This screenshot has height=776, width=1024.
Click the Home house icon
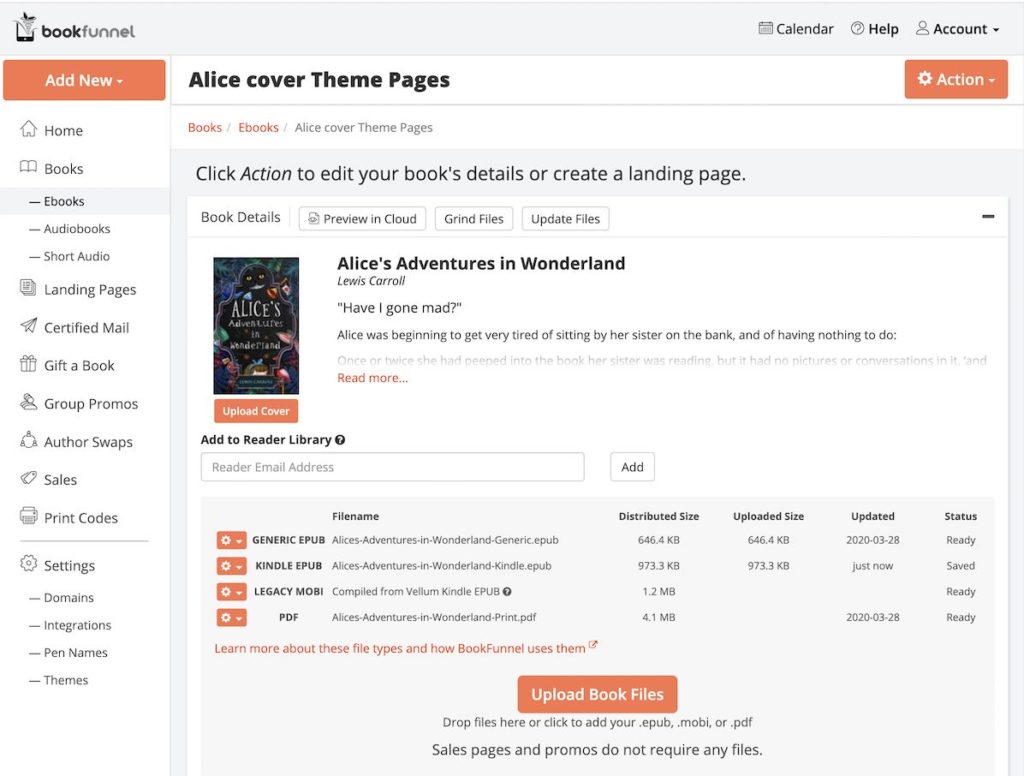[x=28, y=129]
